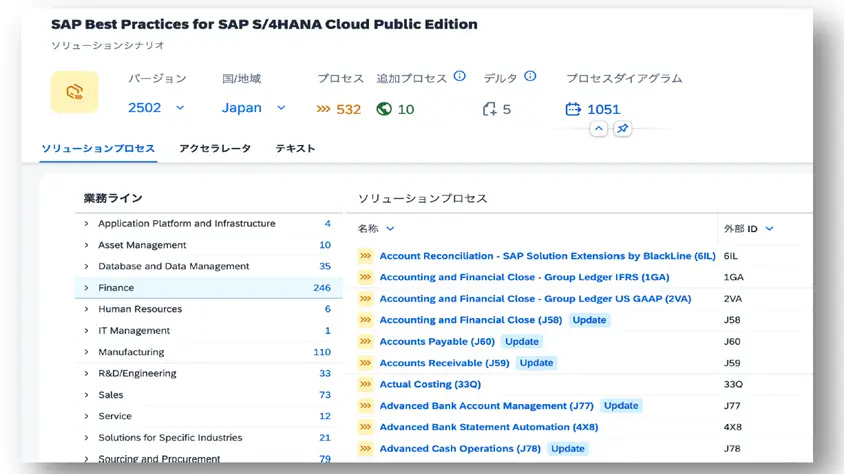Viewport: 844px width, 474px height.
Task: Collapse header using the up chevron button
Action: coord(599,129)
